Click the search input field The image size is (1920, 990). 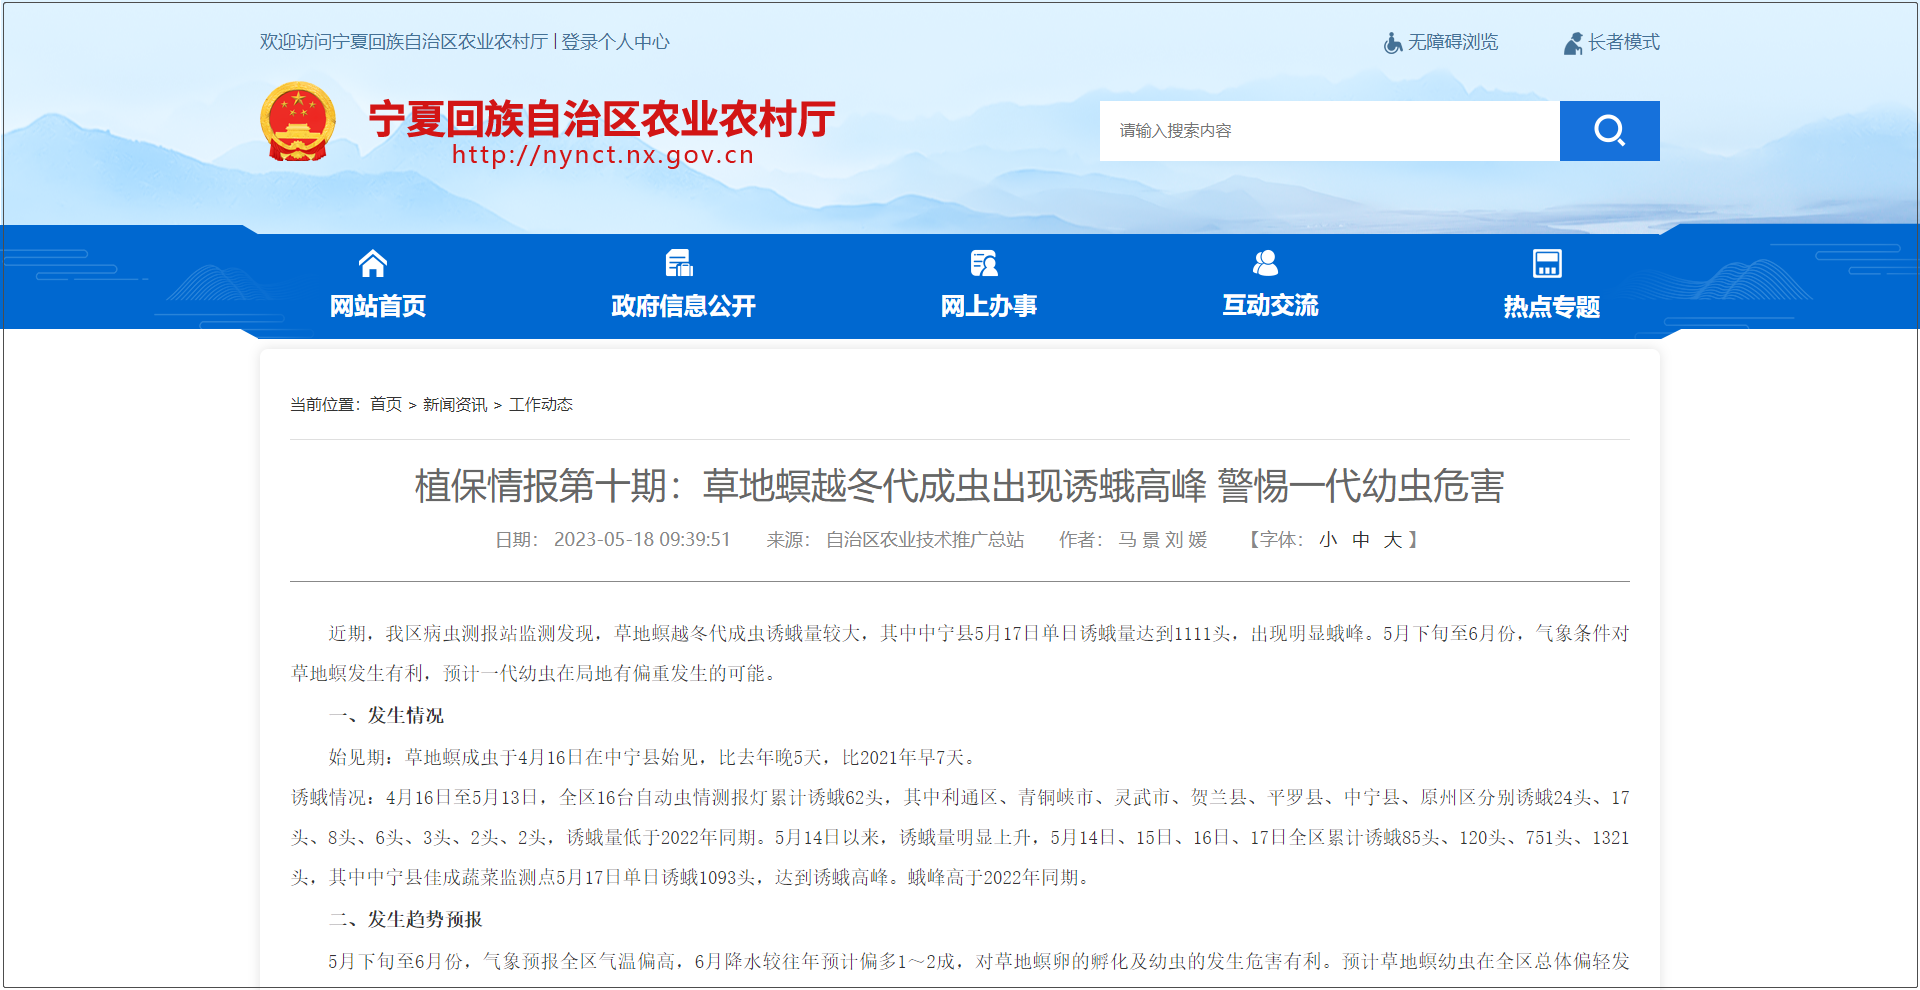[1329, 131]
